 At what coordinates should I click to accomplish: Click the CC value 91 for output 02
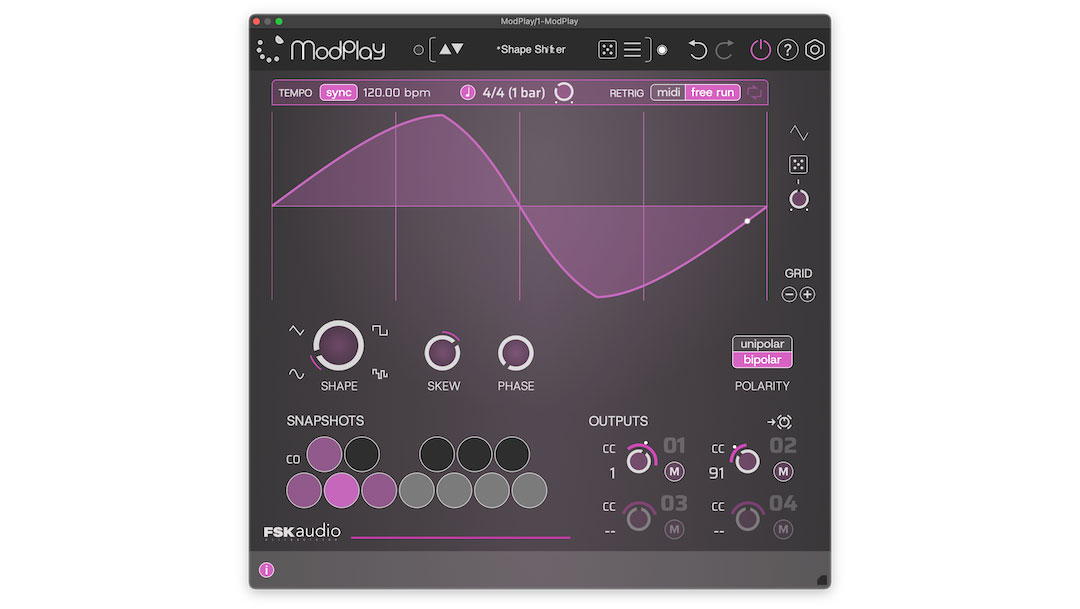point(716,473)
